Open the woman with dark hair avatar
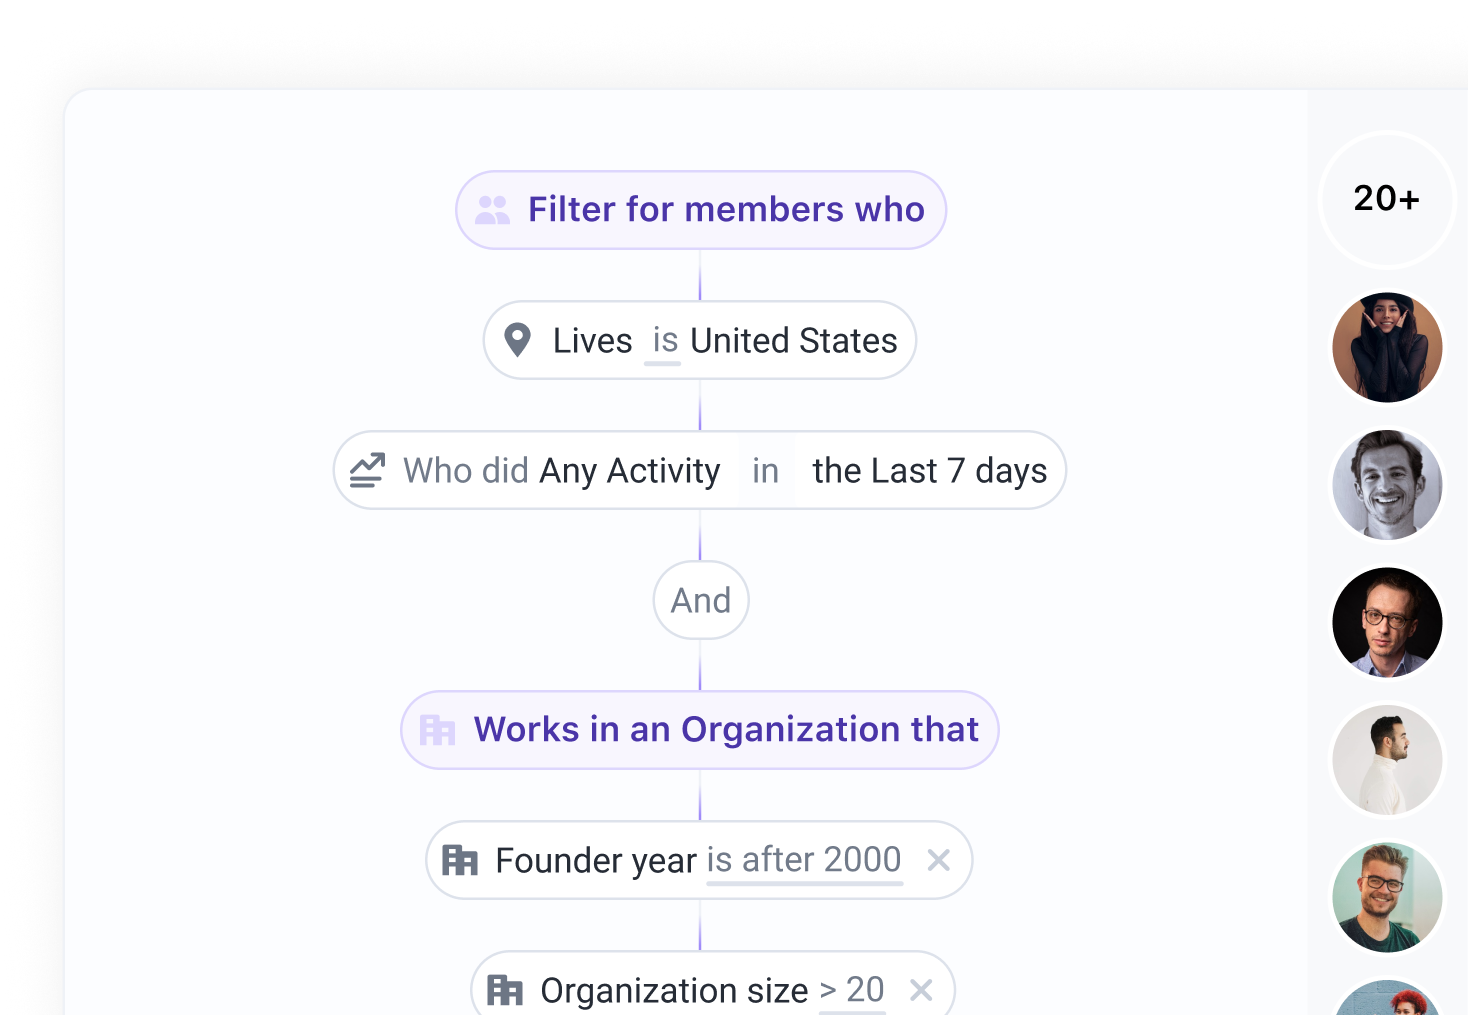 tap(1387, 347)
